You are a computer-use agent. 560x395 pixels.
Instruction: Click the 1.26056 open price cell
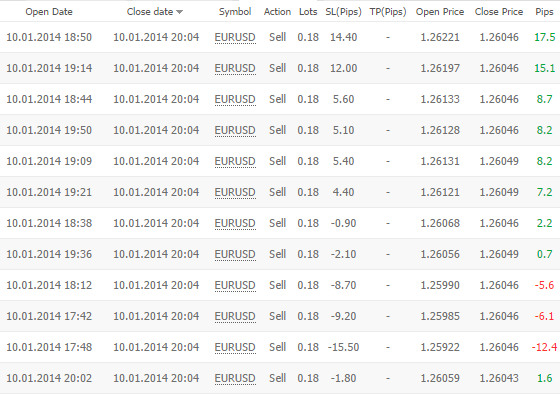[x=440, y=254]
